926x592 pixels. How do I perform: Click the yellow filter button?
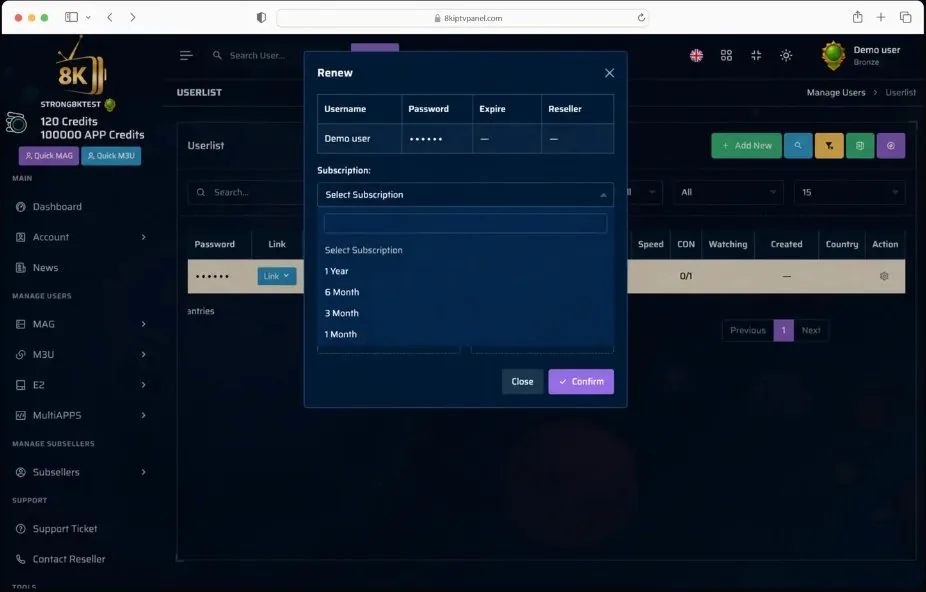pos(829,145)
